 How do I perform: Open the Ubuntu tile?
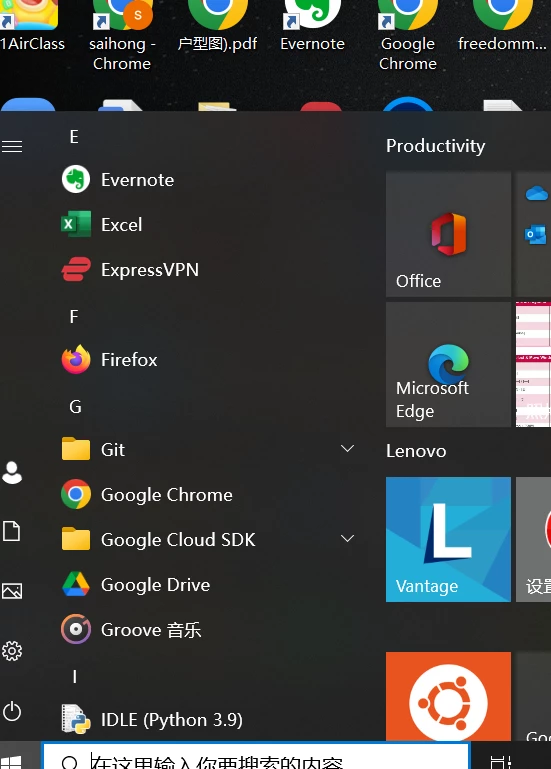448,696
